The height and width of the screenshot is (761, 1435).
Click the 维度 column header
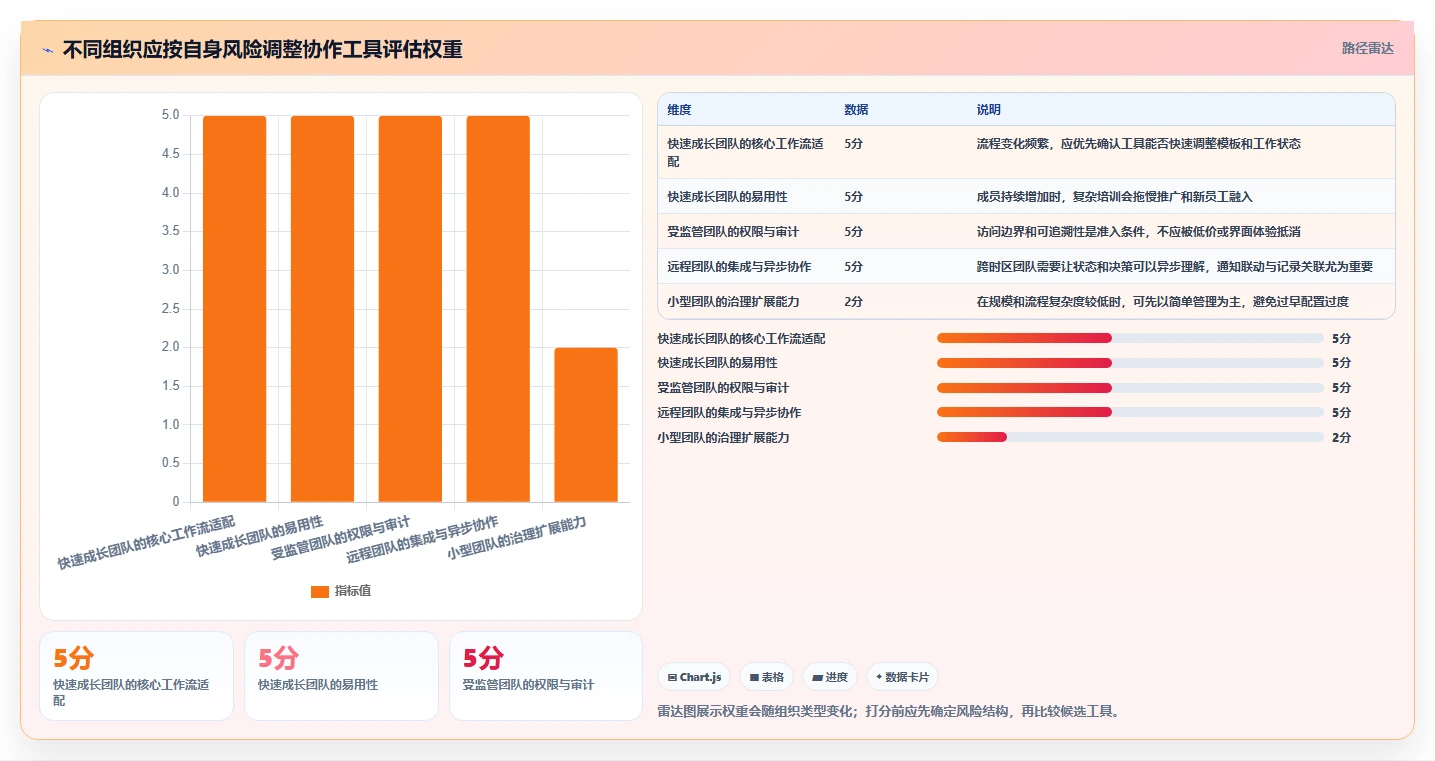coord(680,110)
